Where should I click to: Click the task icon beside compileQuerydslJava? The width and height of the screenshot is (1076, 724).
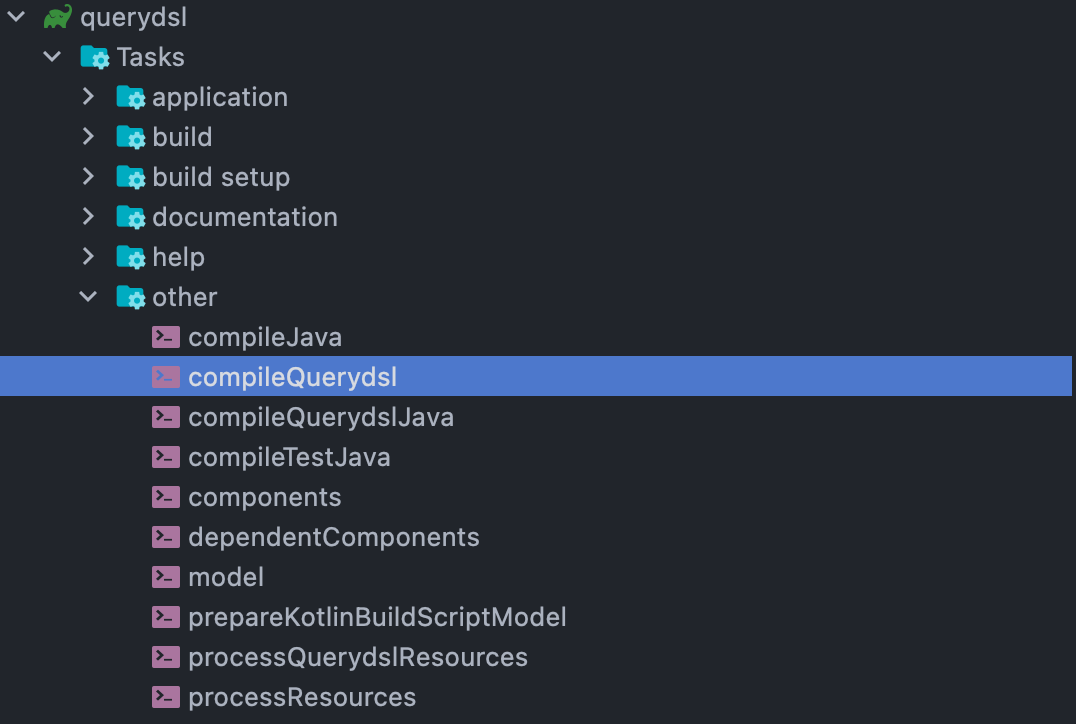[166, 417]
